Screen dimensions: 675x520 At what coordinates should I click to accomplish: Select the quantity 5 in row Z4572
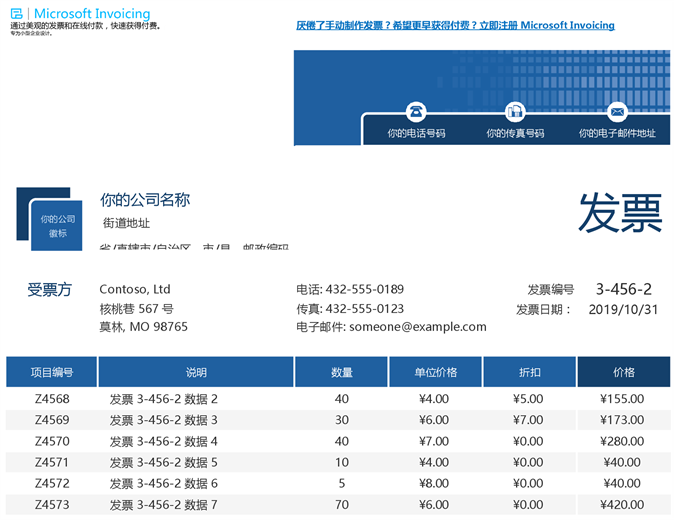(x=342, y=483)
